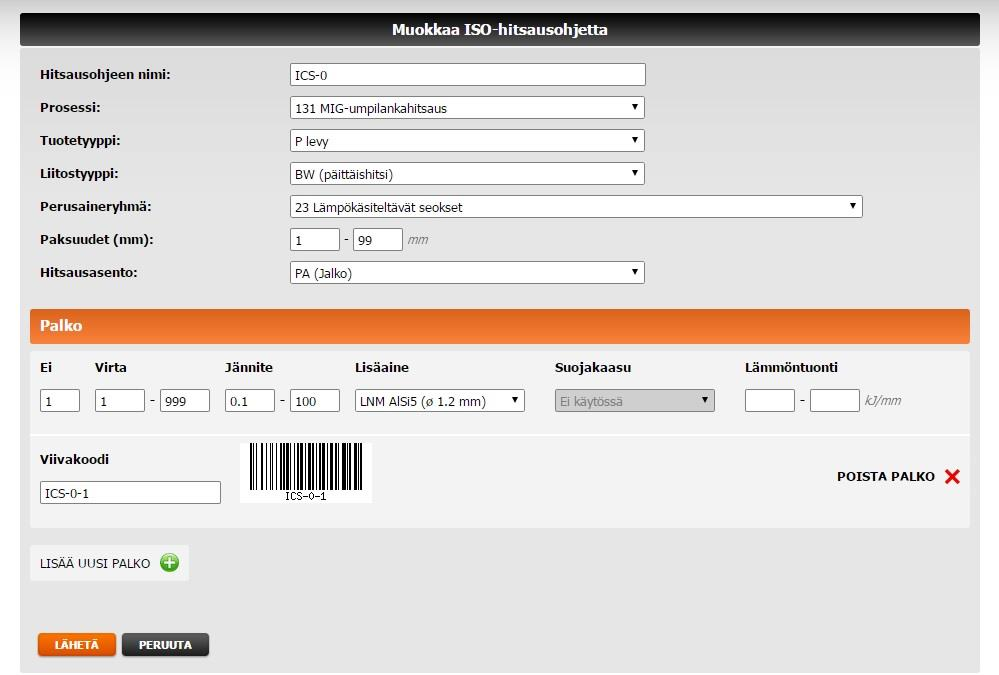Viewport: 999px width, 675px height.
Task: Click the PERUUTA cancel button
Action: 166,644
